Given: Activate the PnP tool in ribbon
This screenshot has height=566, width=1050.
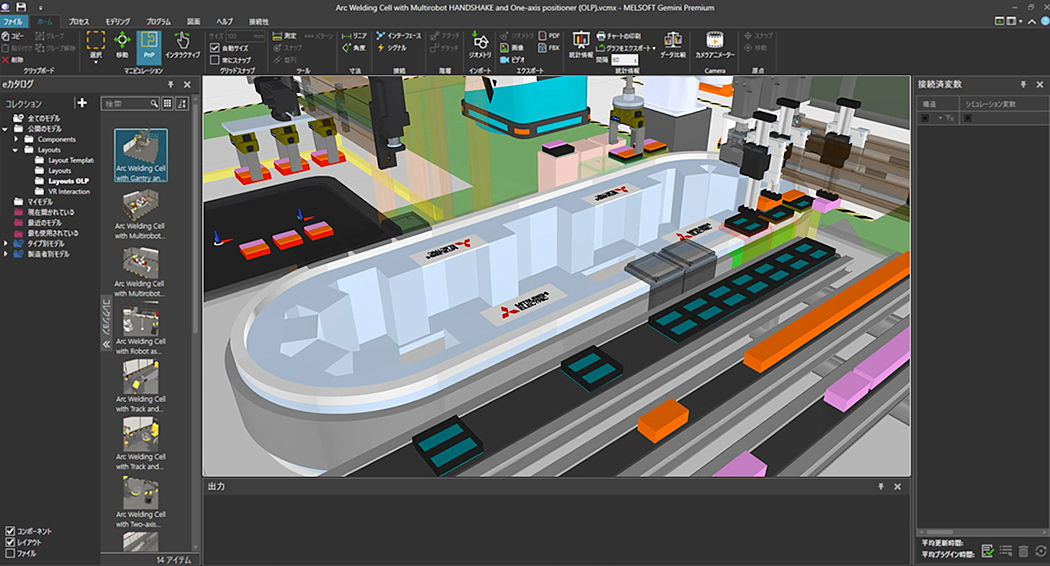Looking at the screenshot, I should 149,46.
